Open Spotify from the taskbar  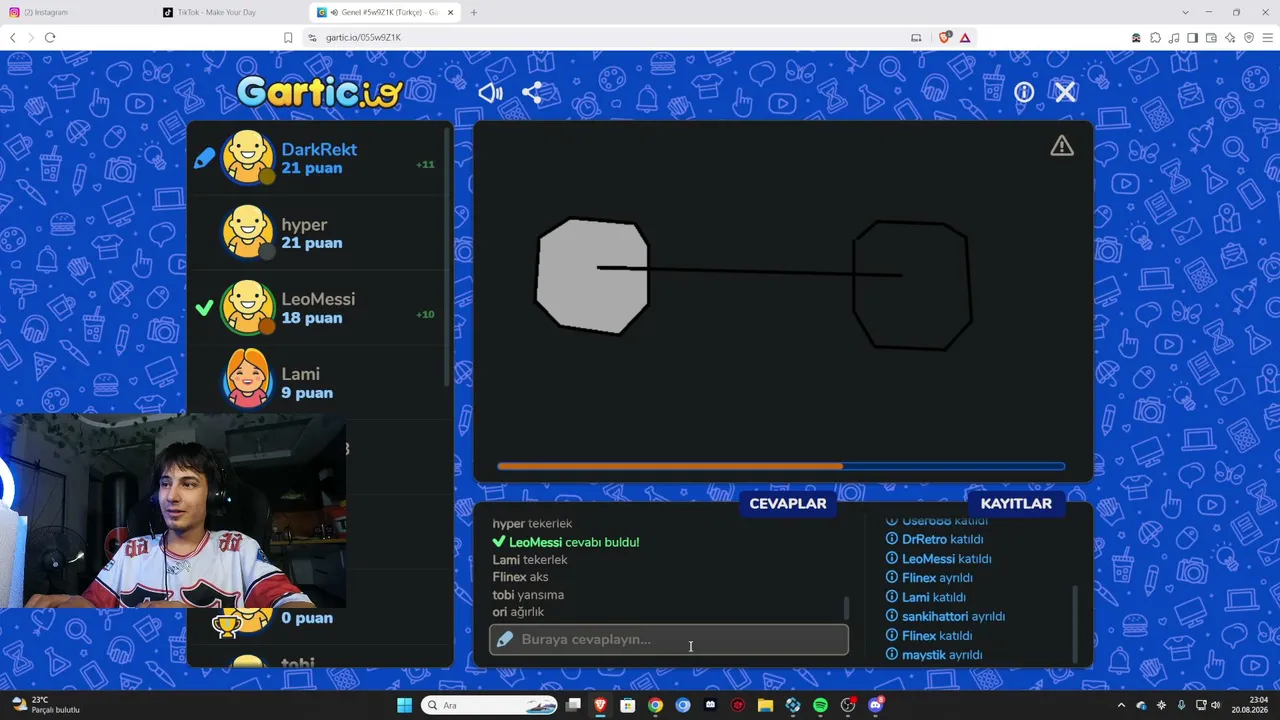pyautogui.click(x=820, y=705)
